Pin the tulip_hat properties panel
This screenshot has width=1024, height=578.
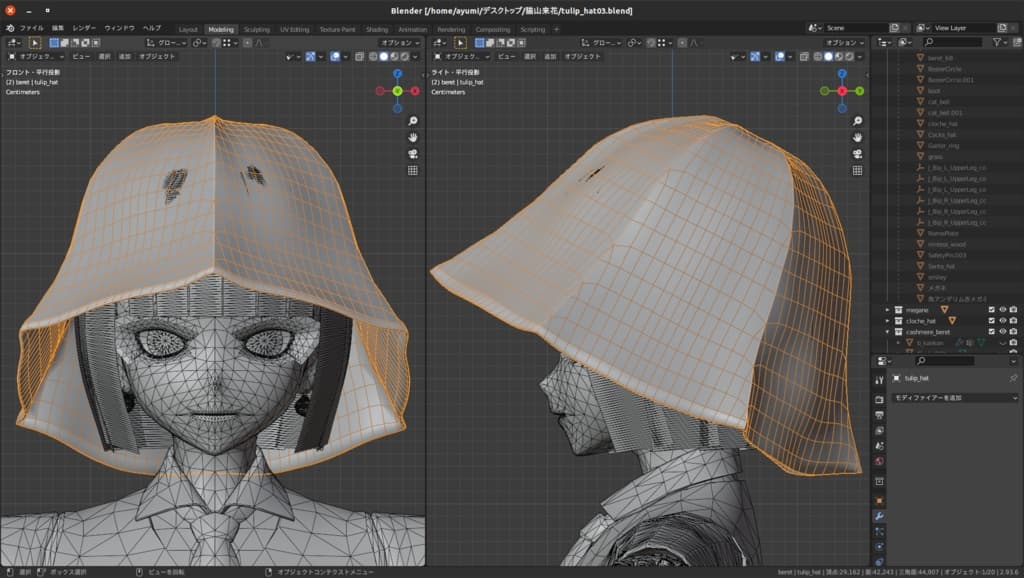click(1012, 379)
